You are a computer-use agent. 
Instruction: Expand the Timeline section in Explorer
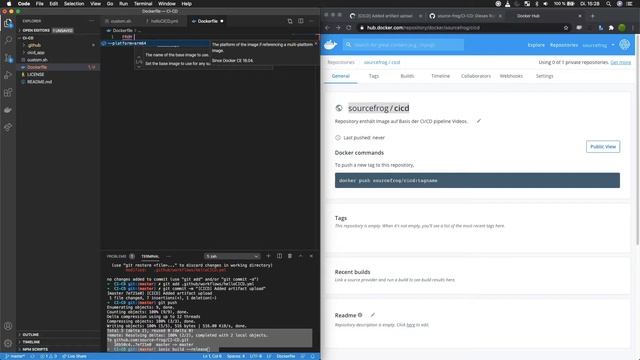pyautogui.click(x=31, y=342)
